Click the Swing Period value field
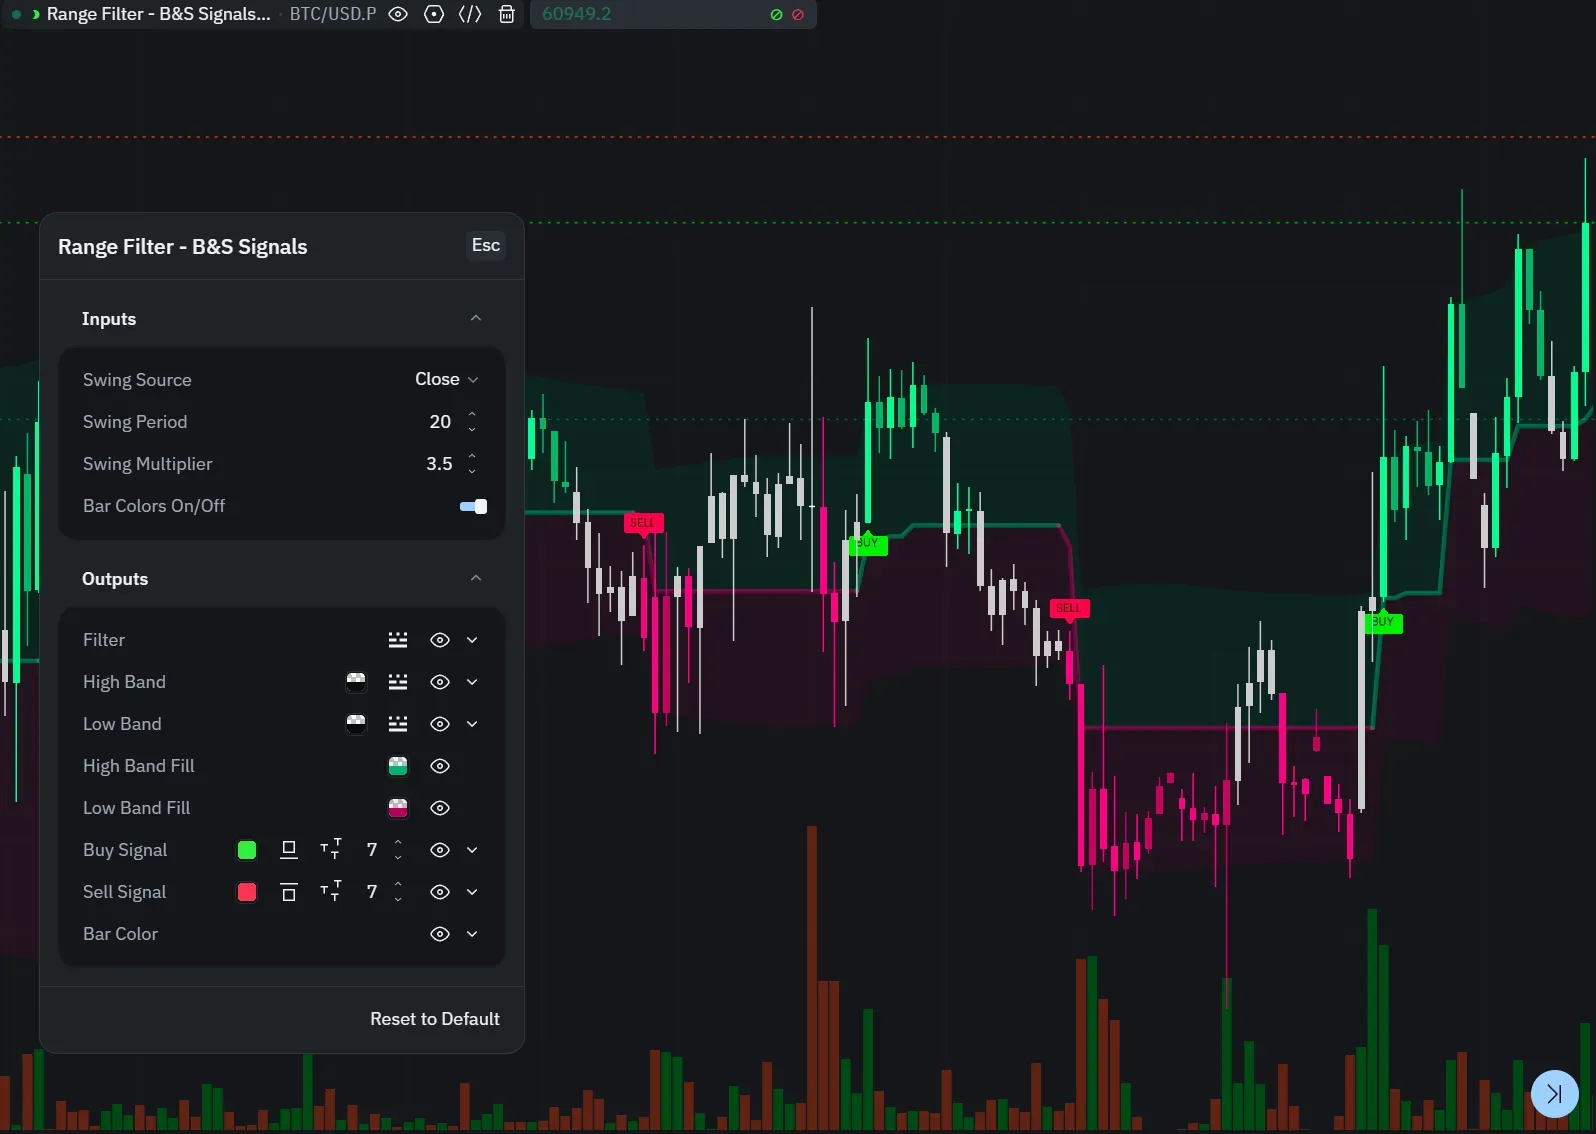1596x1134 pixels. [x=440, y=422]
